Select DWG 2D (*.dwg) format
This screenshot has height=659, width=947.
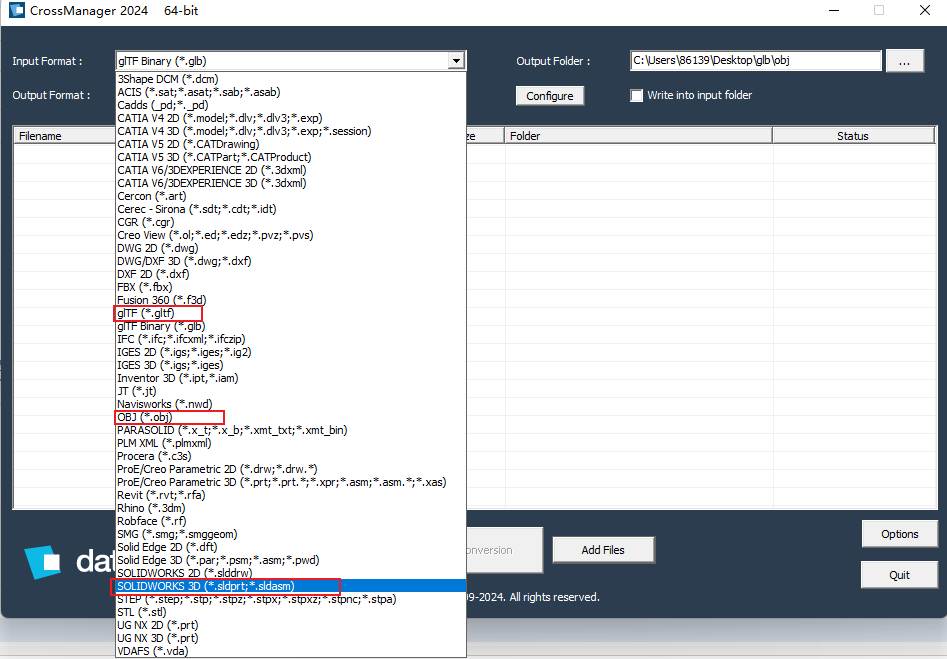[x=291, y=248]
